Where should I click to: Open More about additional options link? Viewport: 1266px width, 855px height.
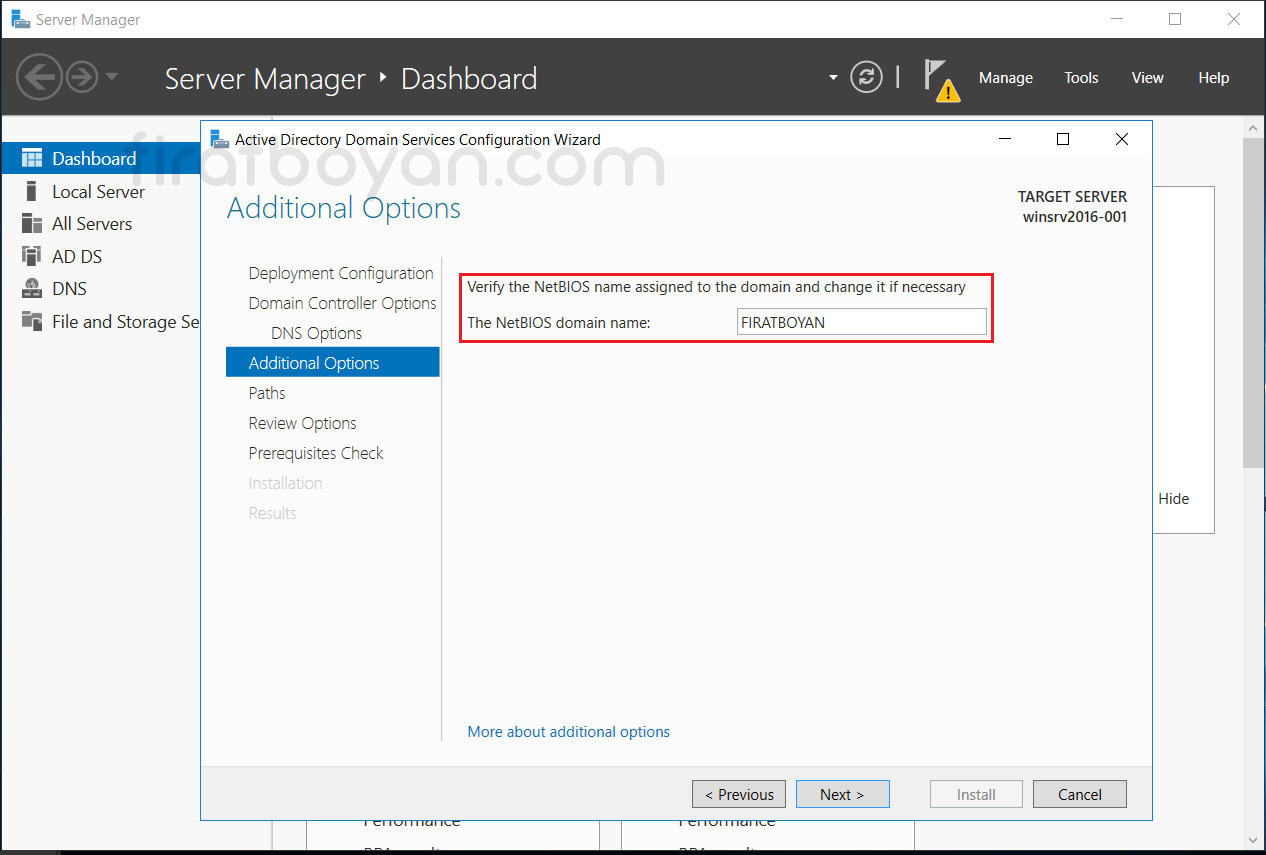click(x=568, y=731)
